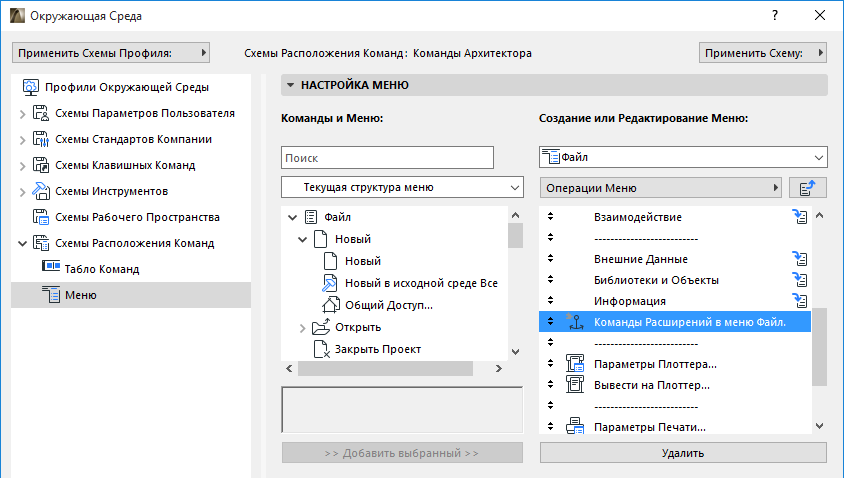Image resolution: width=844 pixels, height=478 pixels.
Task: Expand Схемы Клавишных Команд tree node
Action: click(x=22, y=165)
